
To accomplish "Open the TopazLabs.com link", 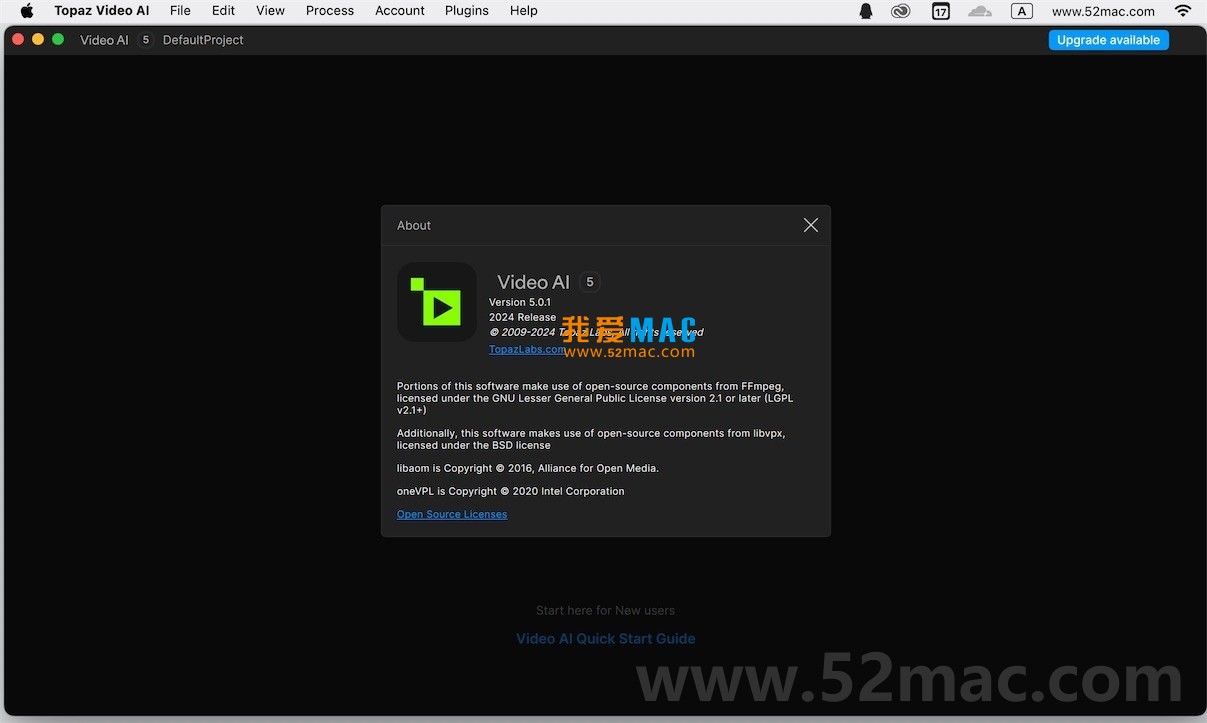I will [x=526, y=349].
